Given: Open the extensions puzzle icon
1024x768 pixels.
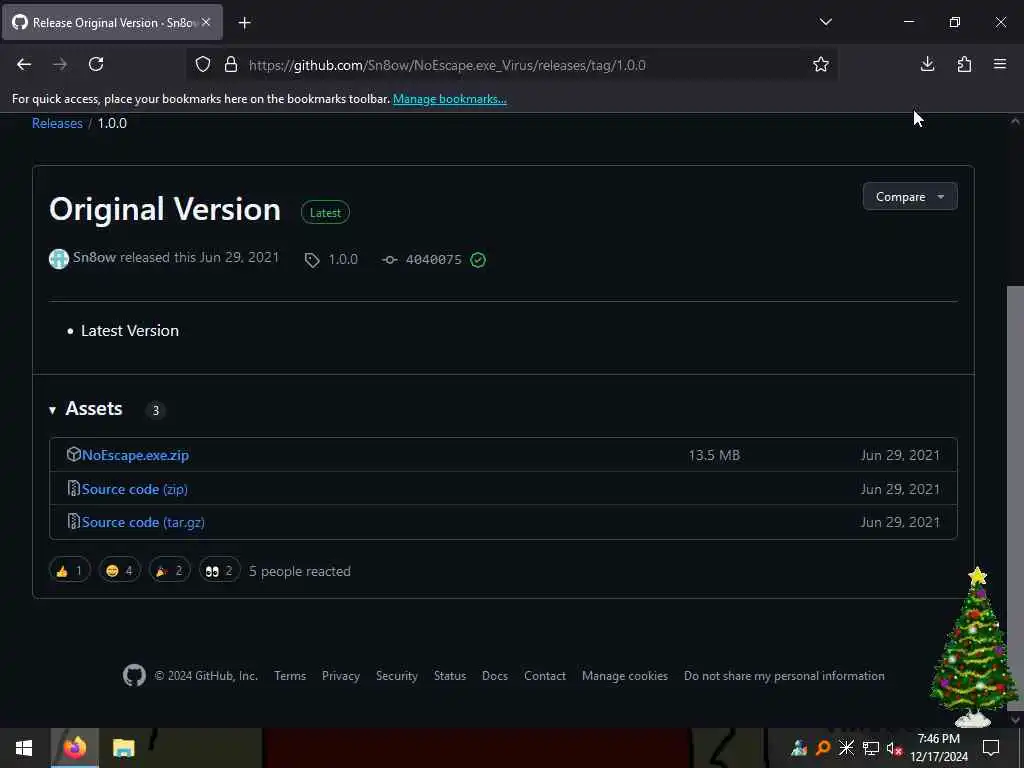Looking at the screenshot, I should coord(964,64).
